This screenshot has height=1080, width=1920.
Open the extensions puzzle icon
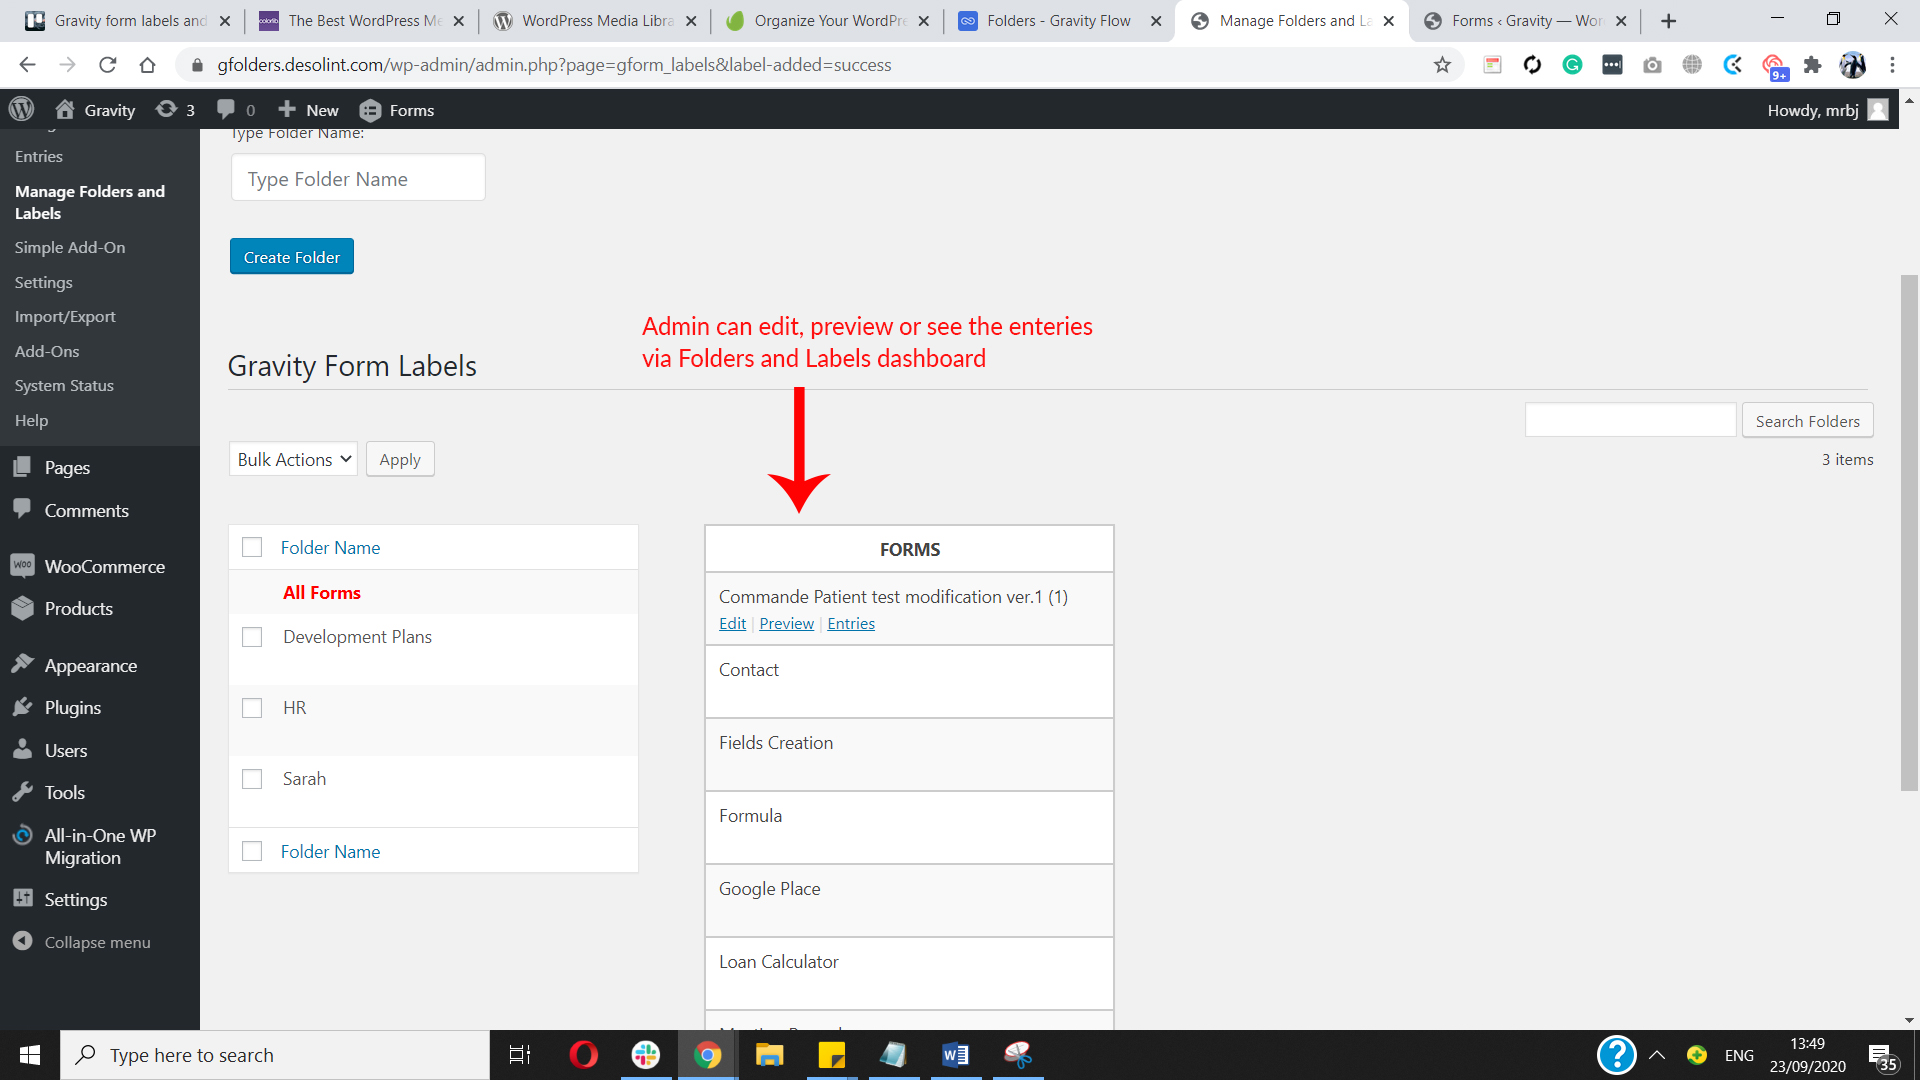[x=1812, y=65]
